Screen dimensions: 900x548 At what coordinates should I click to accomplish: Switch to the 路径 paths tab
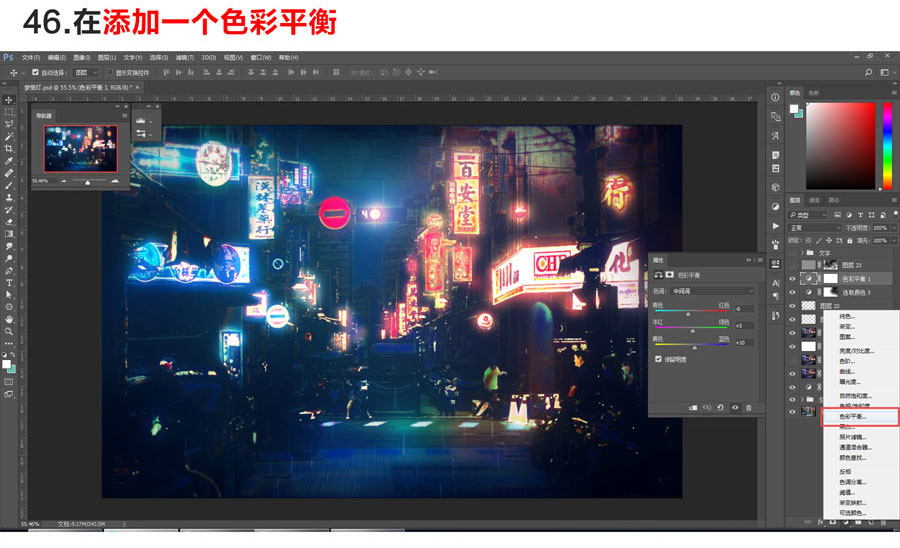point(833,200)
